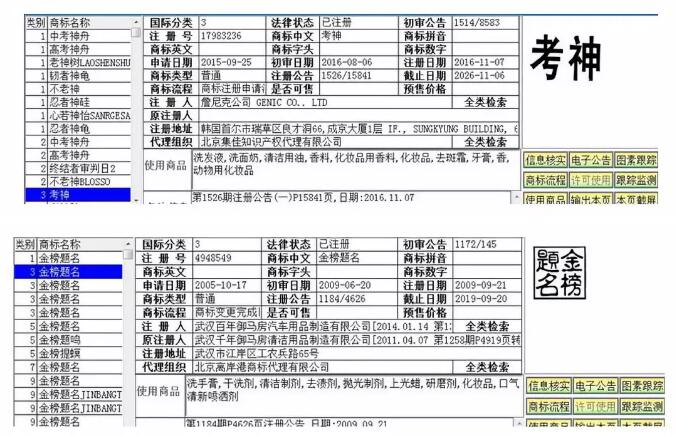Select 终结者审判日2 row in list
676x435 pixels.
point(78,168)
